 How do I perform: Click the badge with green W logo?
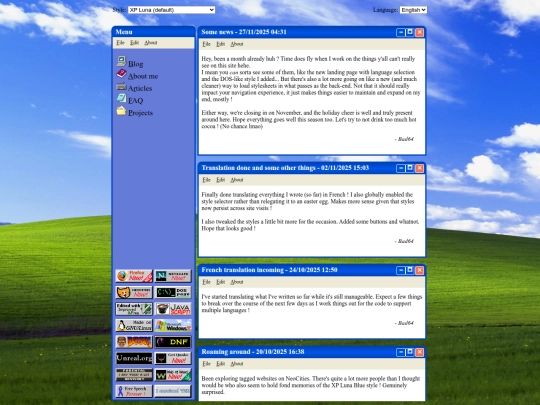coord(173,375)
